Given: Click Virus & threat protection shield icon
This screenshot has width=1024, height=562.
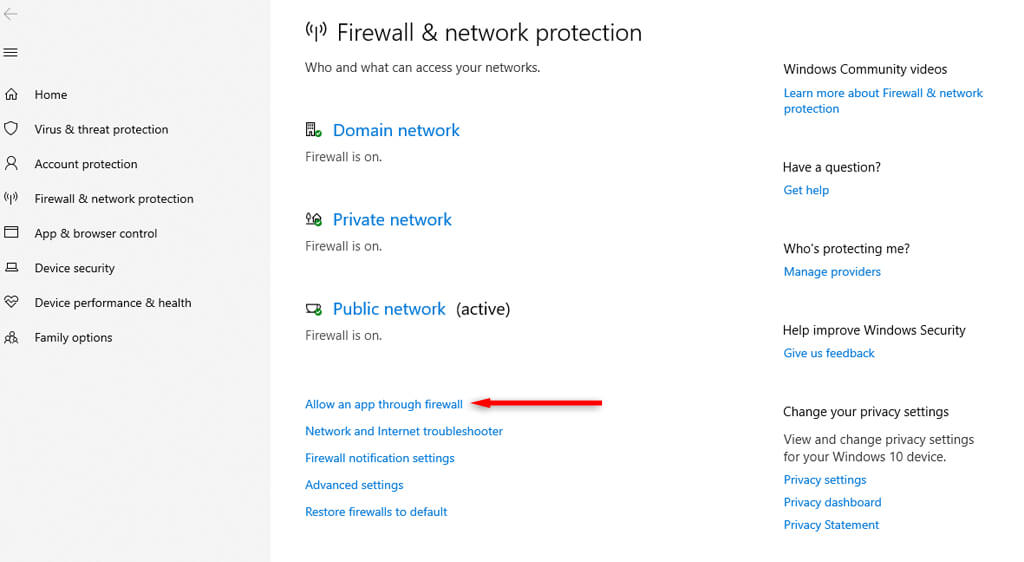Looking at the screenshot, I should pyautogui.click(x=12, y=129).
